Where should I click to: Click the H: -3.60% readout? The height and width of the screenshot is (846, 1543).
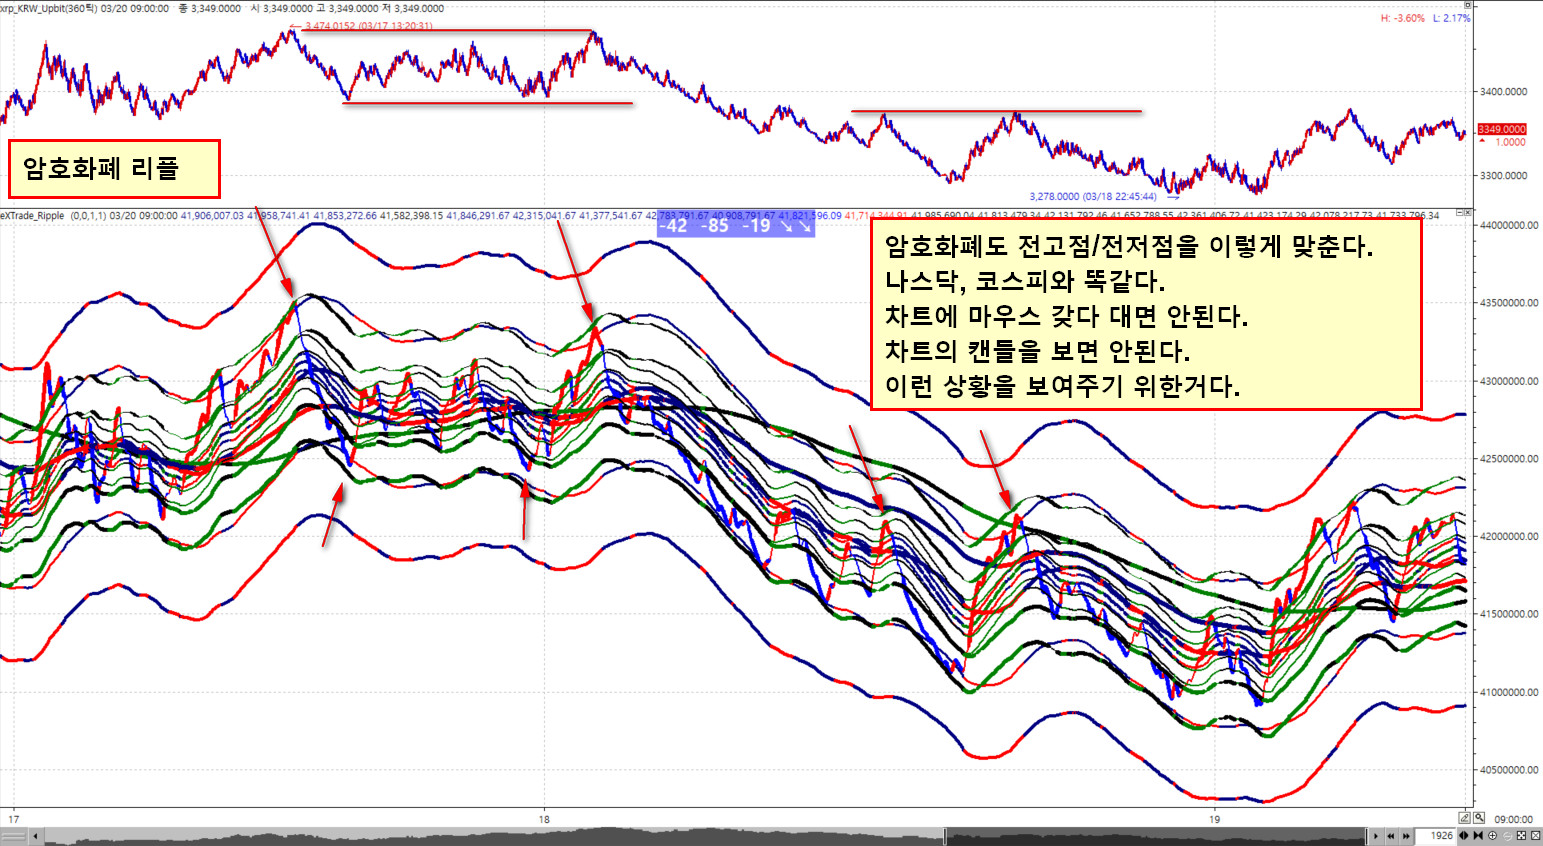[1402, 18]
